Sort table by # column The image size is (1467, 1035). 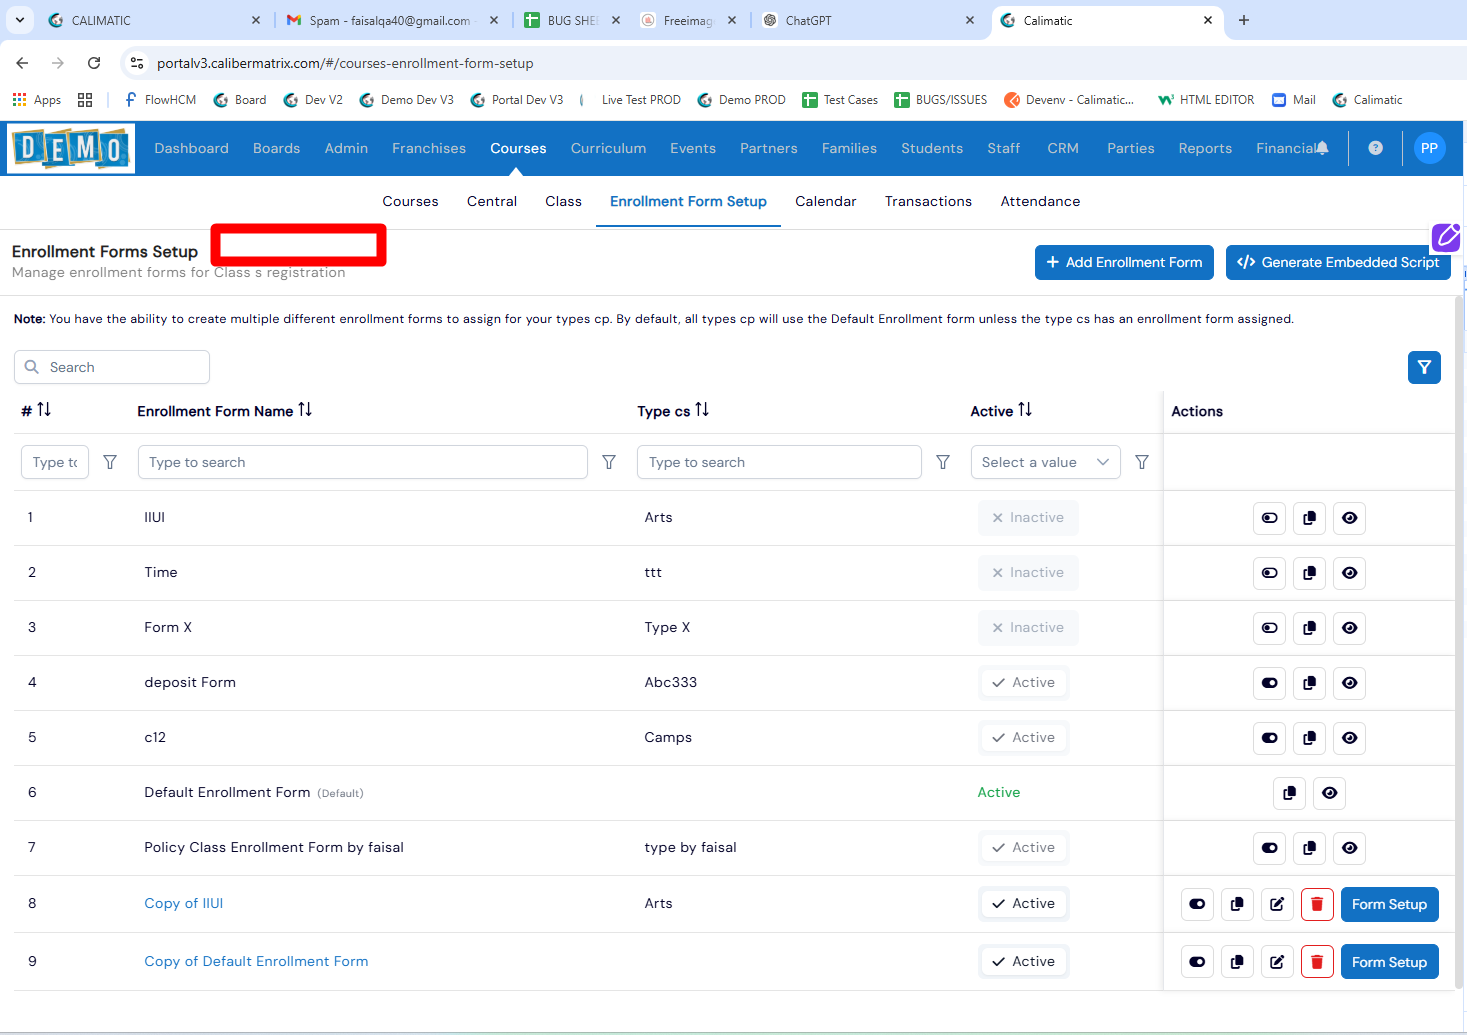44,410
